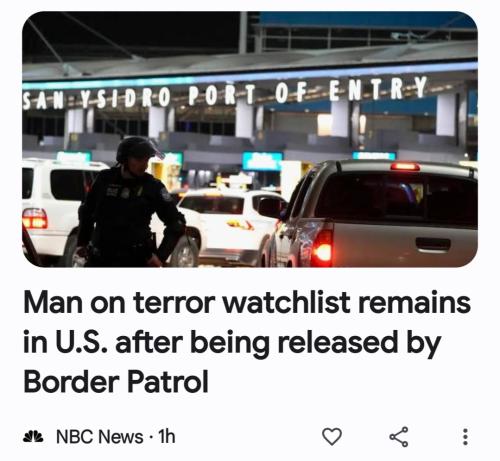Like the article with the heart icon
The image size is (500, 461).
(x=332, y=436)
